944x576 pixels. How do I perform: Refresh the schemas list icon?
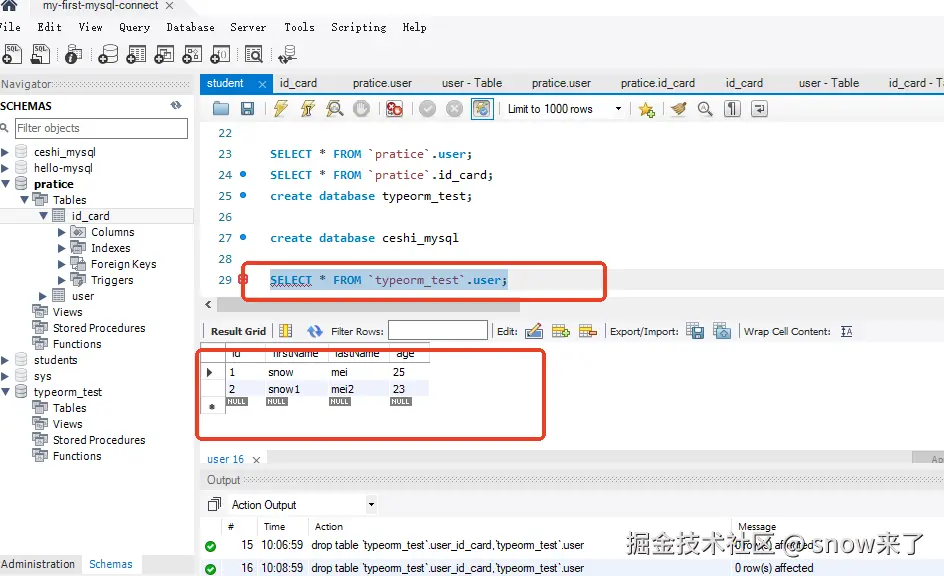pyautogui.click(x=176, y=105)
